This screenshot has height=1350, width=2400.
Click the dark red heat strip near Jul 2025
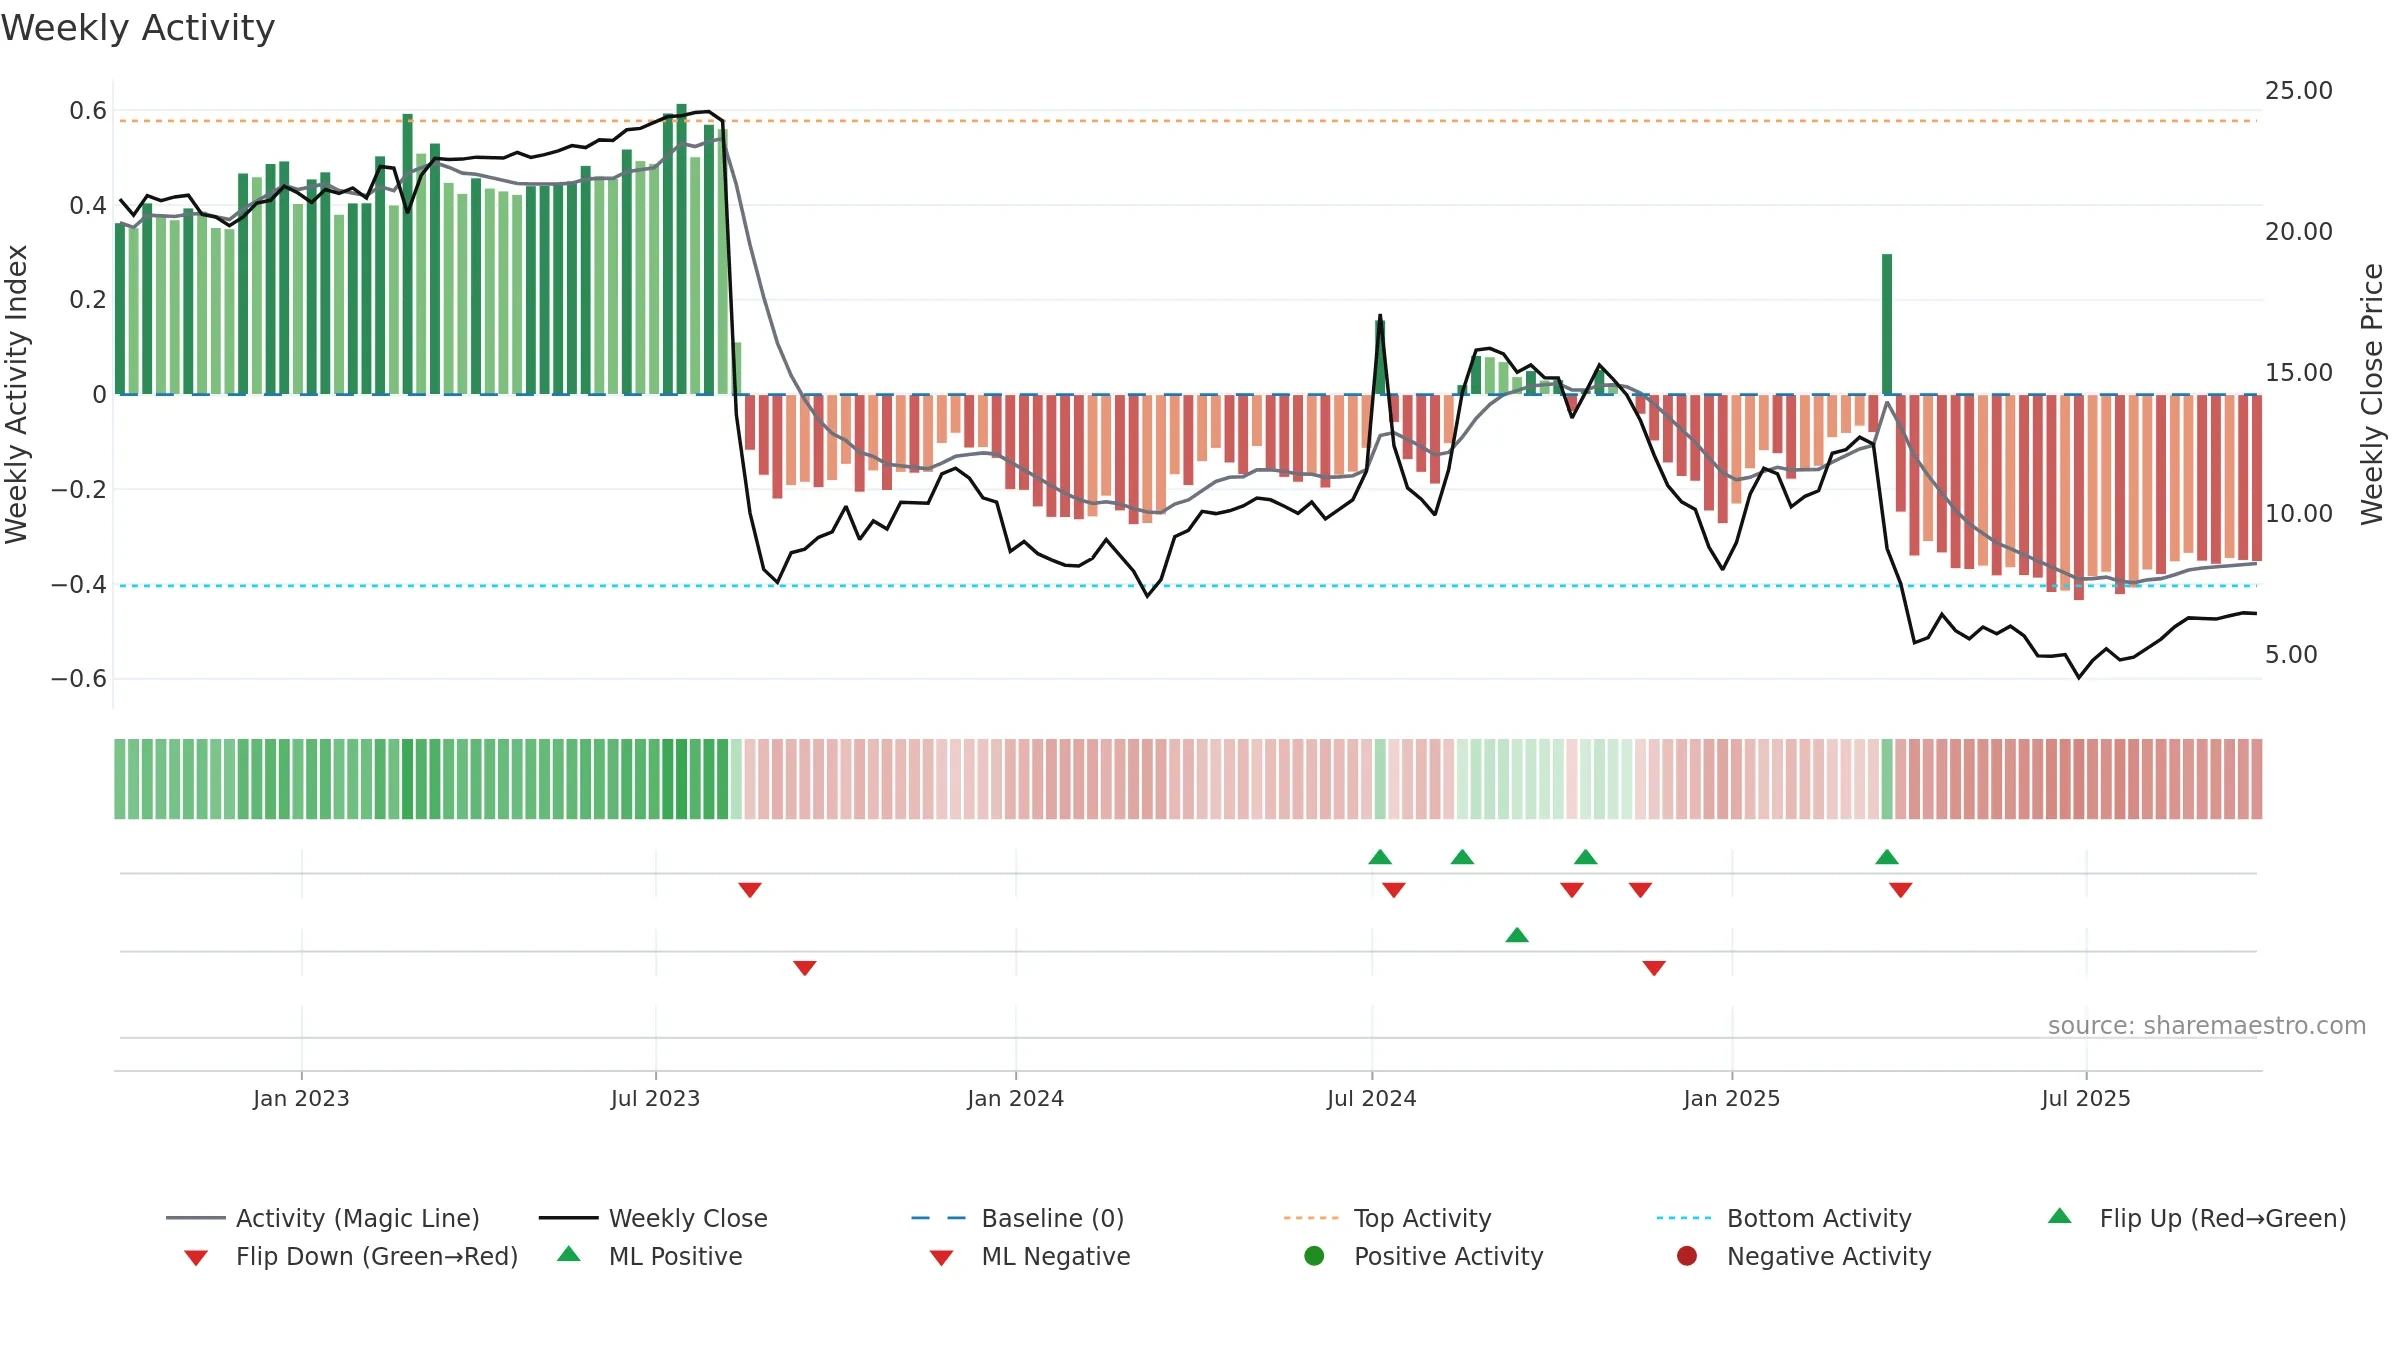pyautogui.click(x=2079, y=779)
